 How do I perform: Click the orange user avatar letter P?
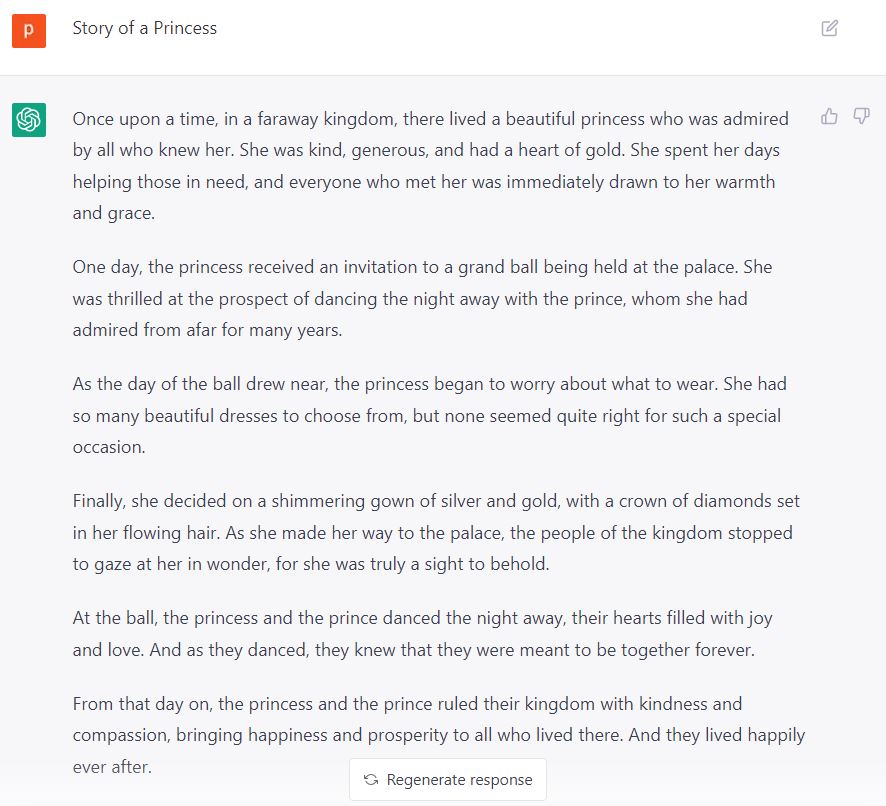(29, 30)
